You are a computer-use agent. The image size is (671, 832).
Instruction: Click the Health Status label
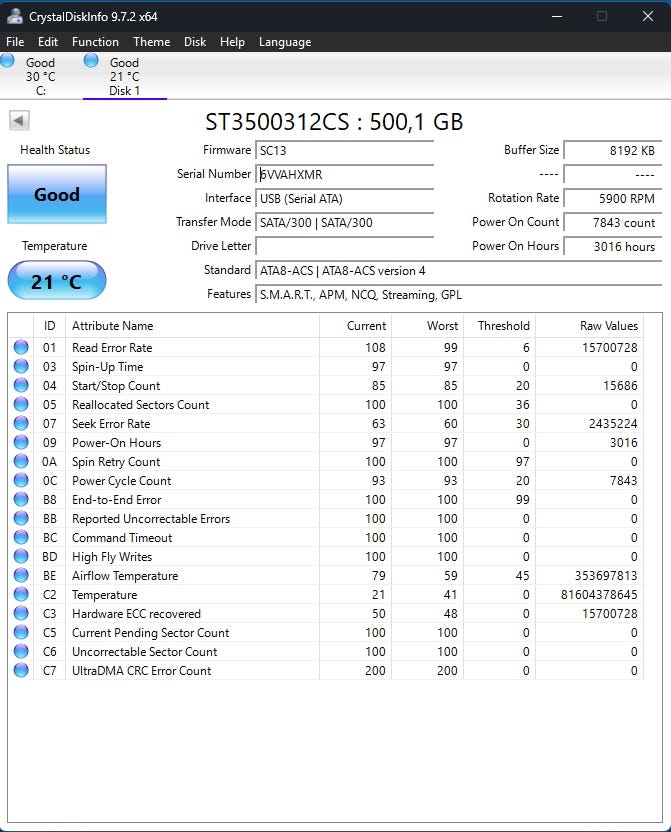[x=55, y=150]
